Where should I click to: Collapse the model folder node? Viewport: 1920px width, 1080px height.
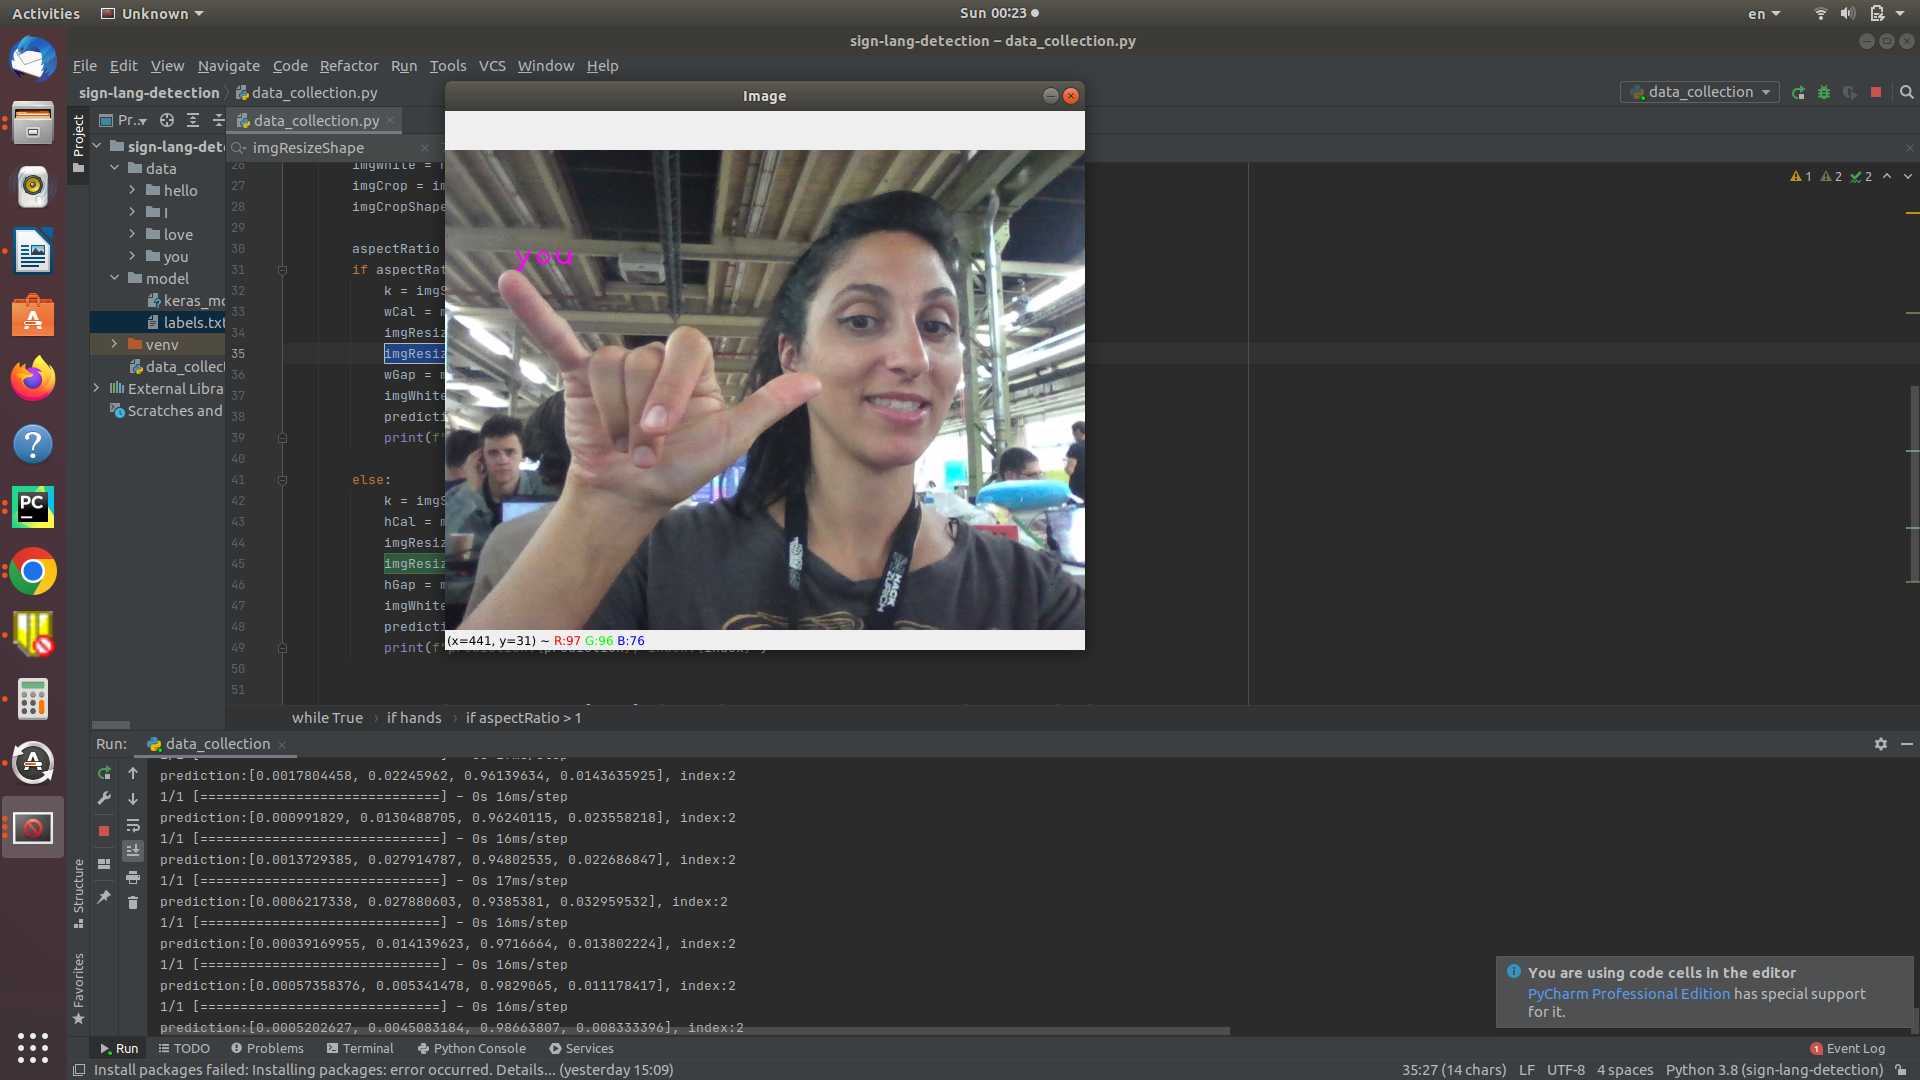tap(115, 278)
